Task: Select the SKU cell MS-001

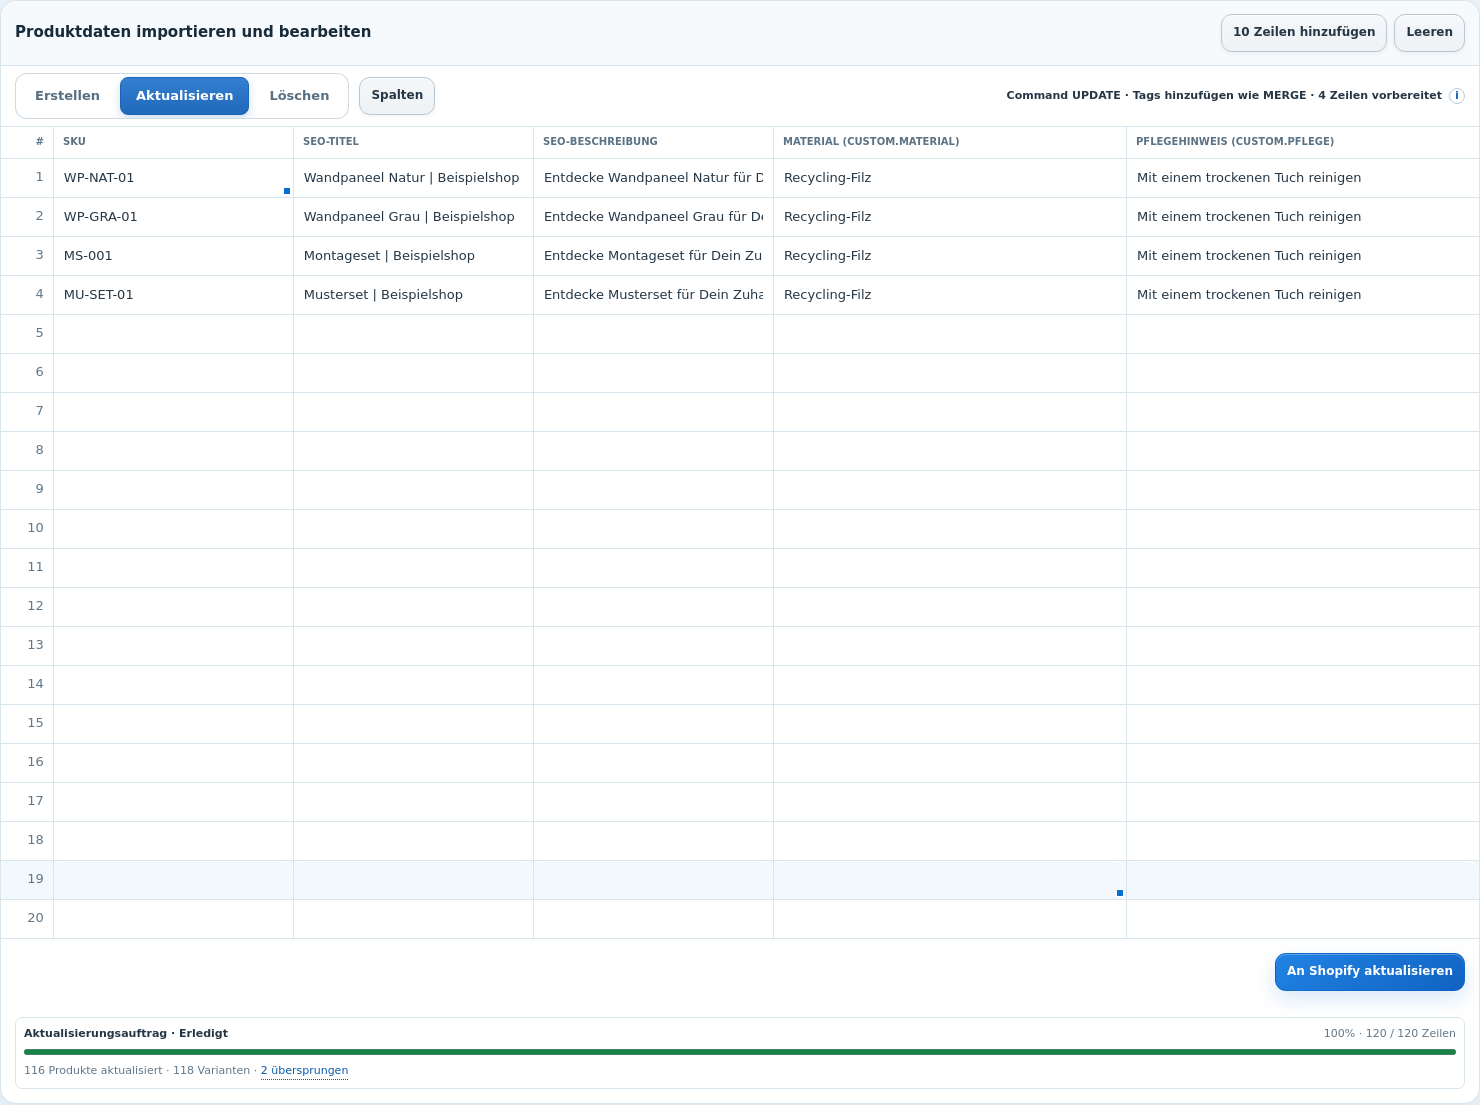Action: point(173,256)
